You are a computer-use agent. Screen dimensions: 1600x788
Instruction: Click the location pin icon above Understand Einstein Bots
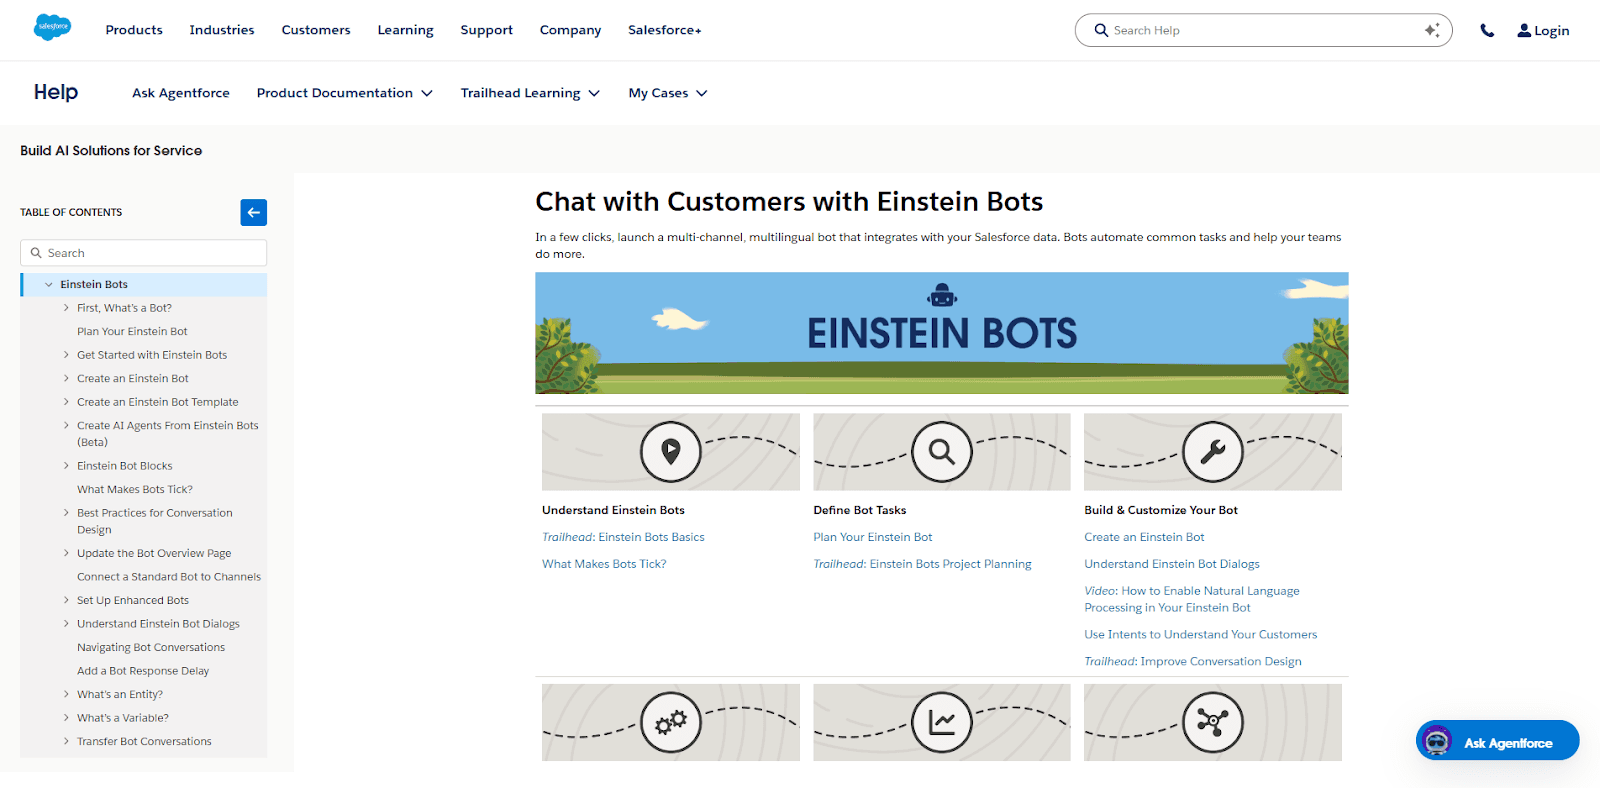671,452
